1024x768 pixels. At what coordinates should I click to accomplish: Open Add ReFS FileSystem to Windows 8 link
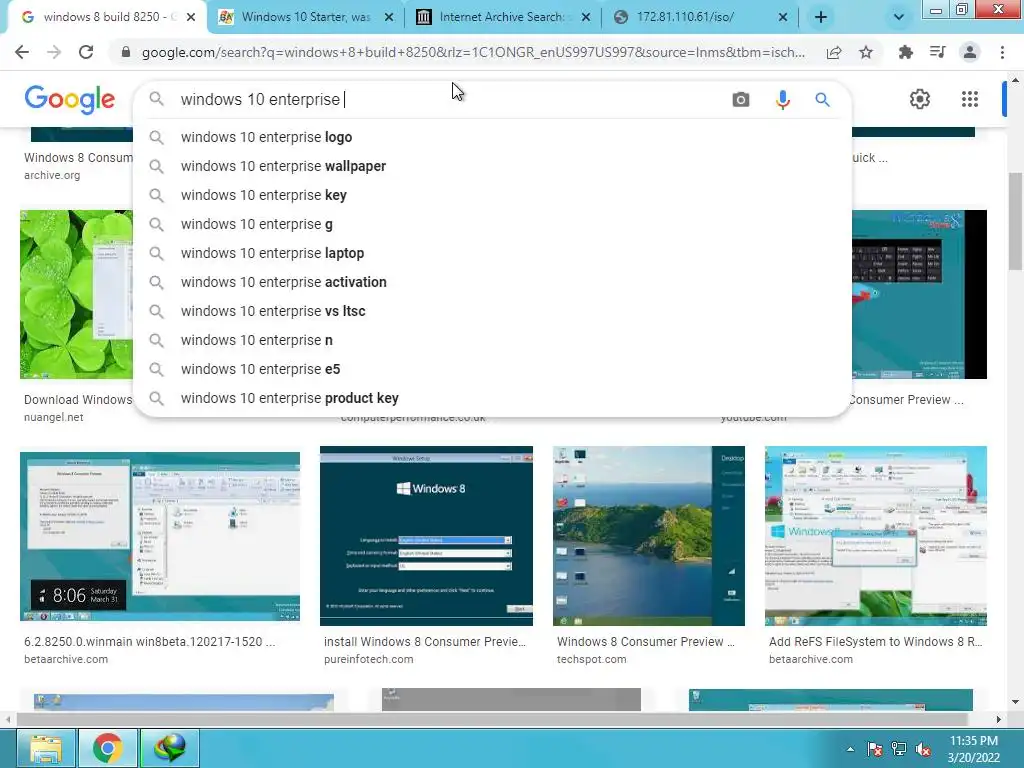[x=876, y=642]
